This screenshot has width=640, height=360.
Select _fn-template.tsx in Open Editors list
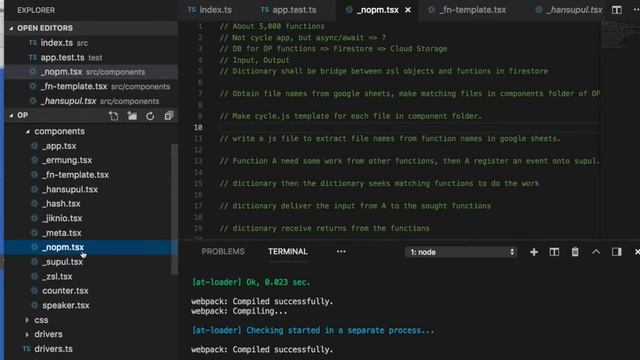pos(91,87)
